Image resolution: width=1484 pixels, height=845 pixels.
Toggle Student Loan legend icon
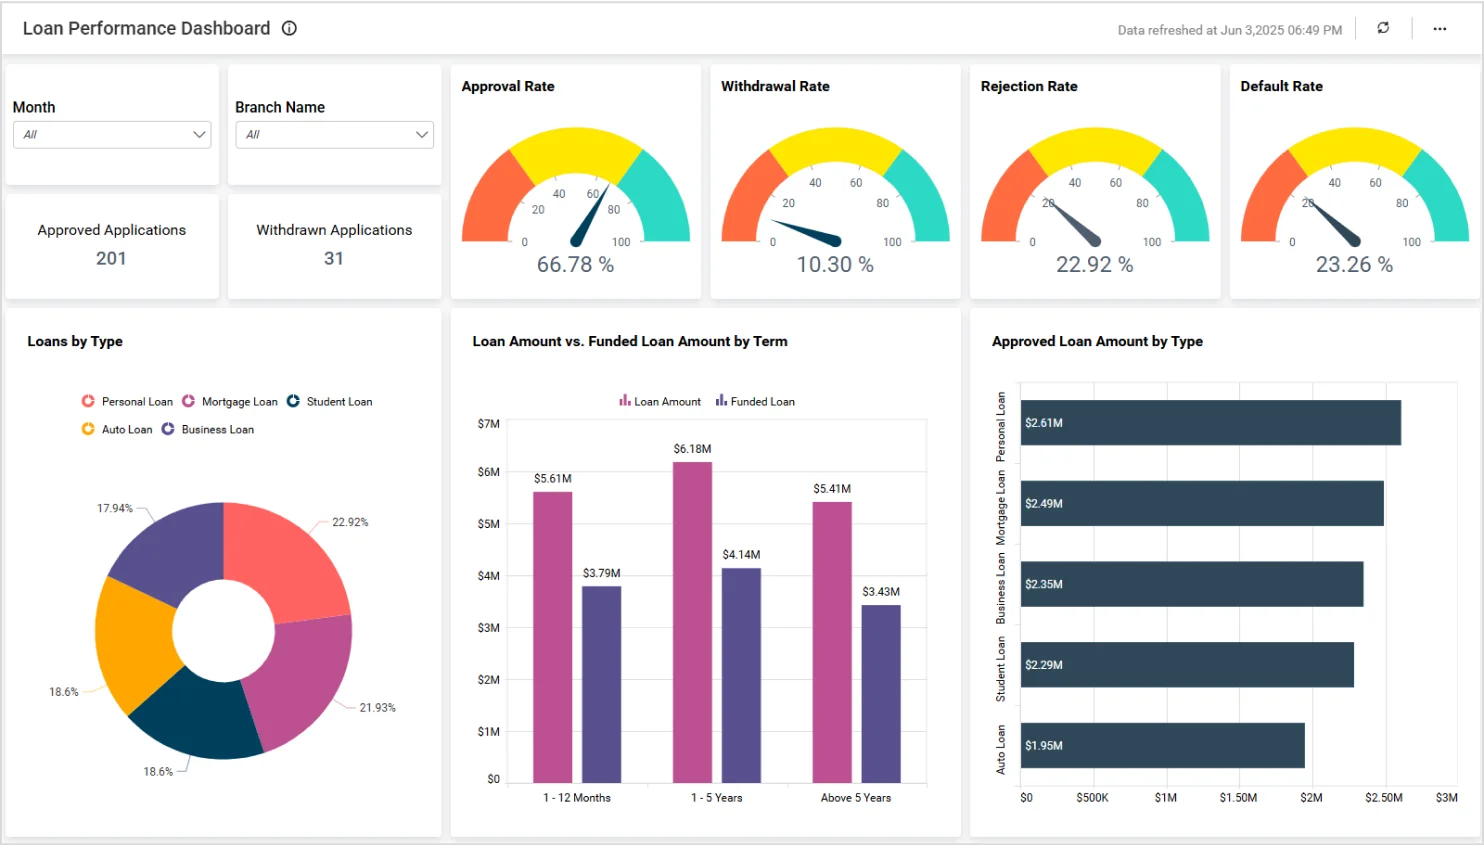tap(293, 401)
